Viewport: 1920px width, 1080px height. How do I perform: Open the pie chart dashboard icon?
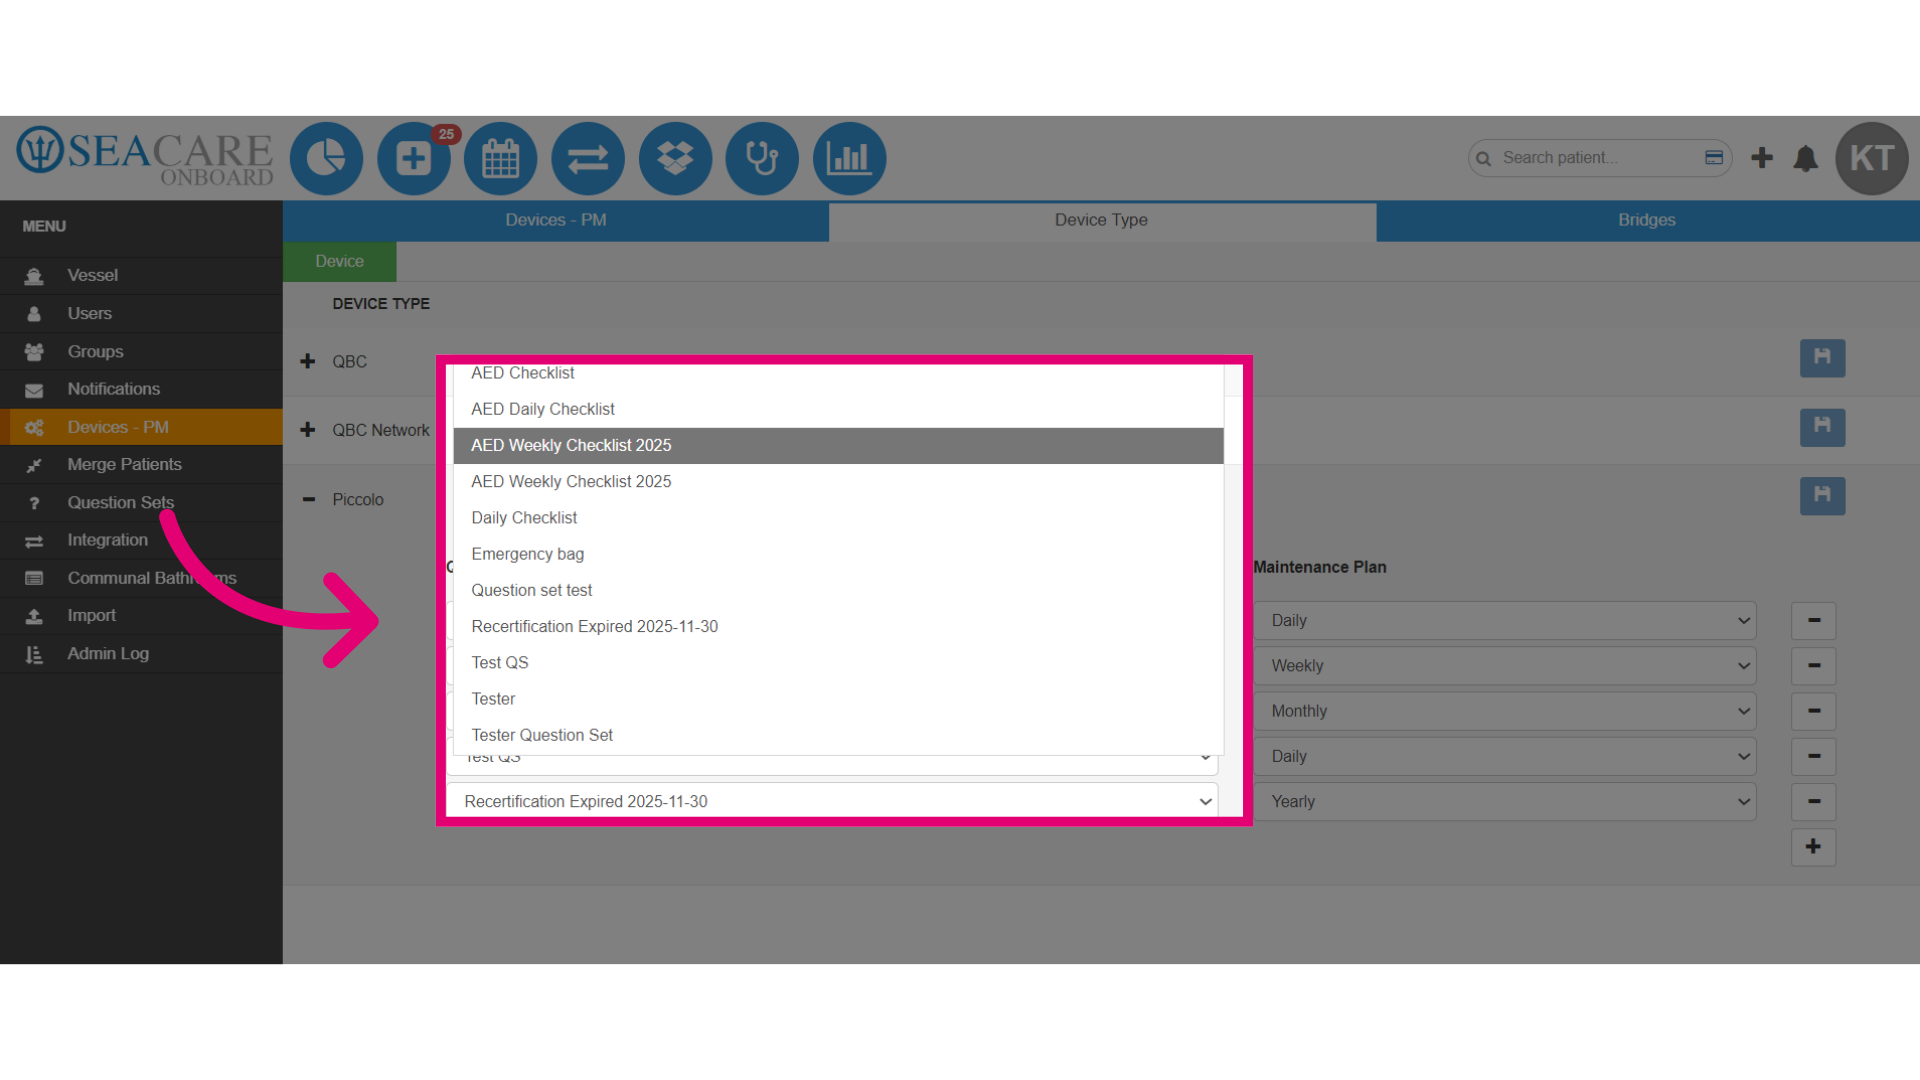click(326, 158)
